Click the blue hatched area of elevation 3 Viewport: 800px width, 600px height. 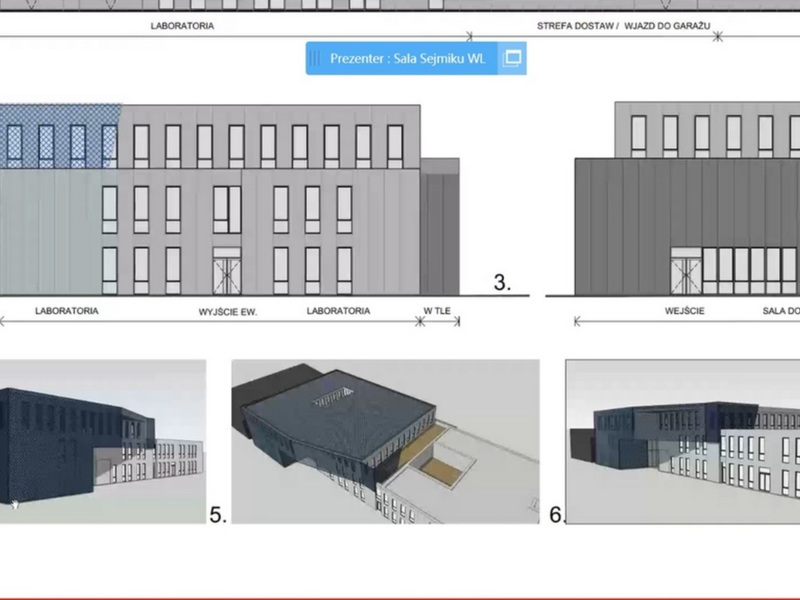click(x=60, y=136)
